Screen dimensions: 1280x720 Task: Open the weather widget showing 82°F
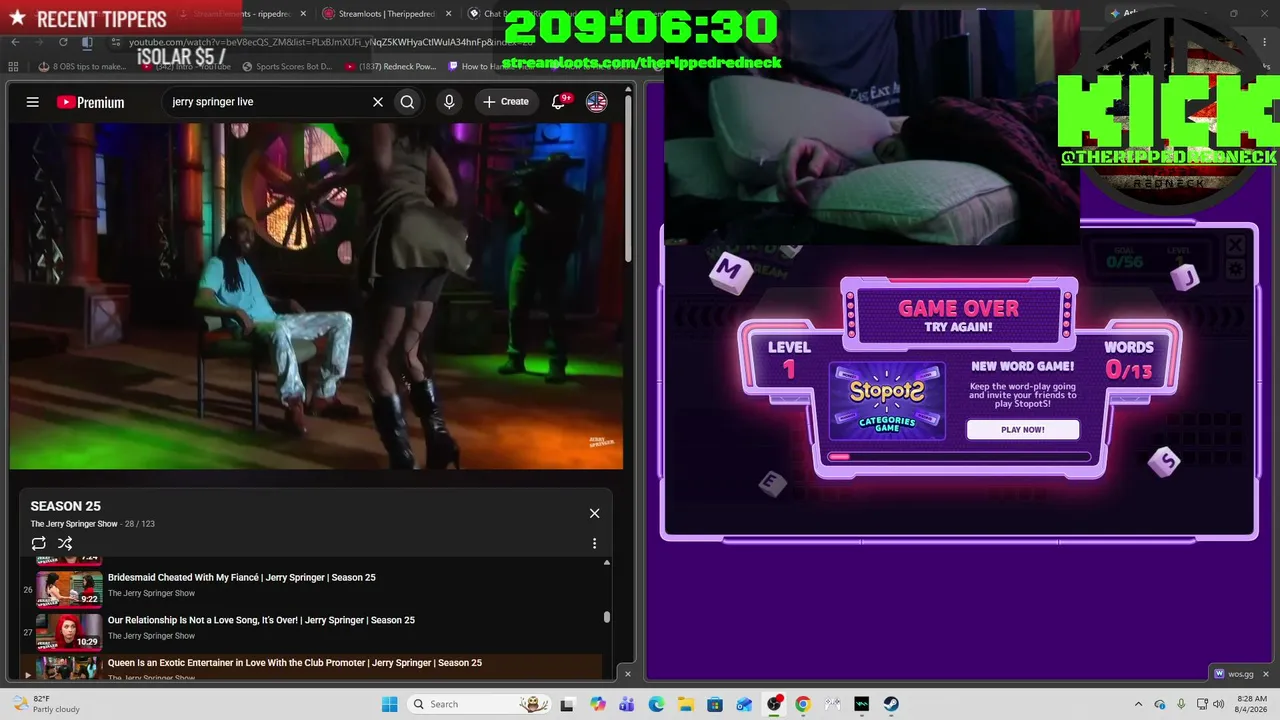tap(44, 704)
